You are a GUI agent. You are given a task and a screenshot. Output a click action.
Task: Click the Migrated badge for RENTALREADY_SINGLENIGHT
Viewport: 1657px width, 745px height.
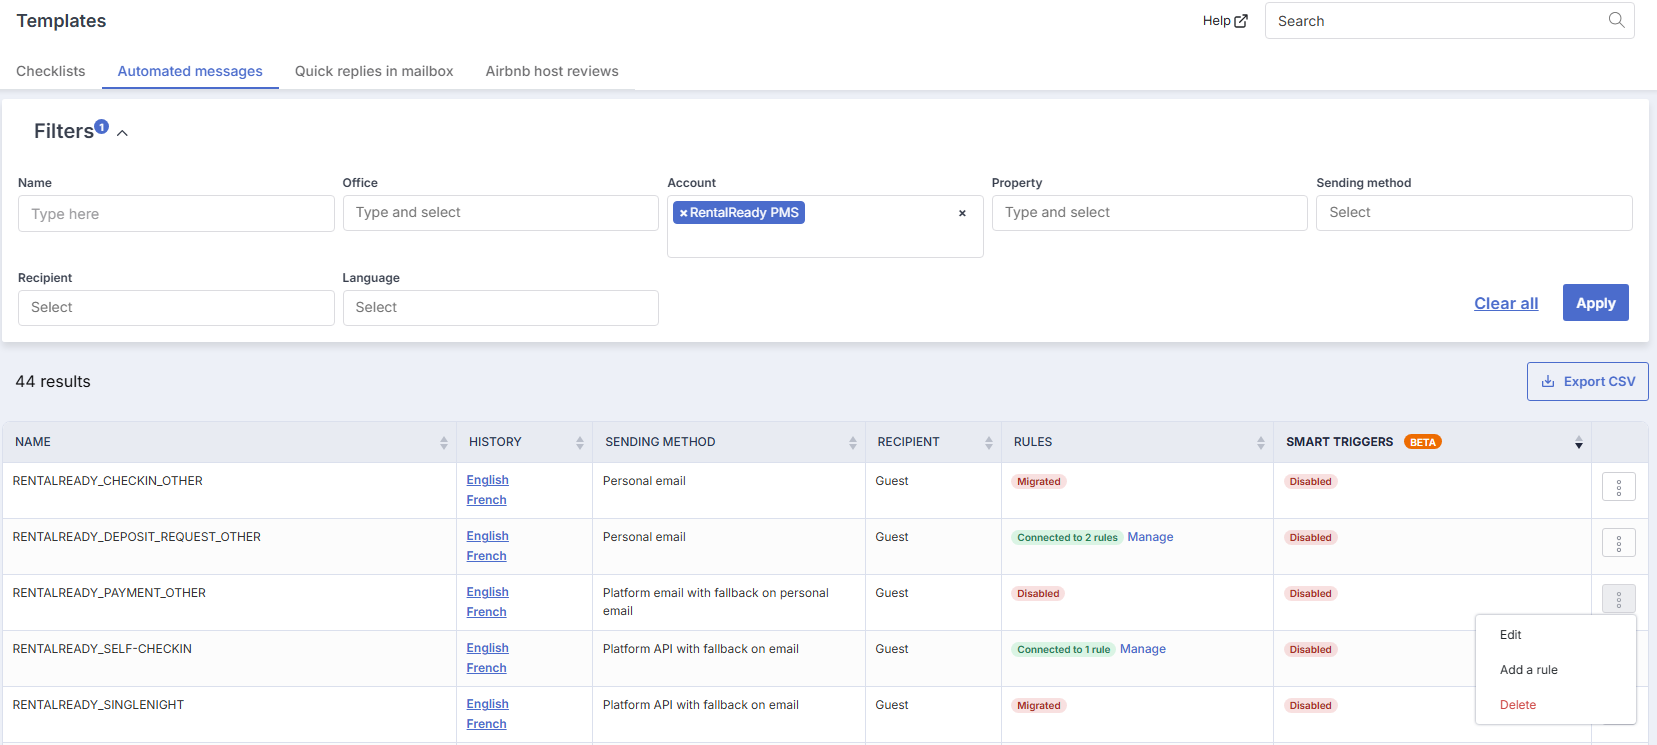pos(1039,706)
